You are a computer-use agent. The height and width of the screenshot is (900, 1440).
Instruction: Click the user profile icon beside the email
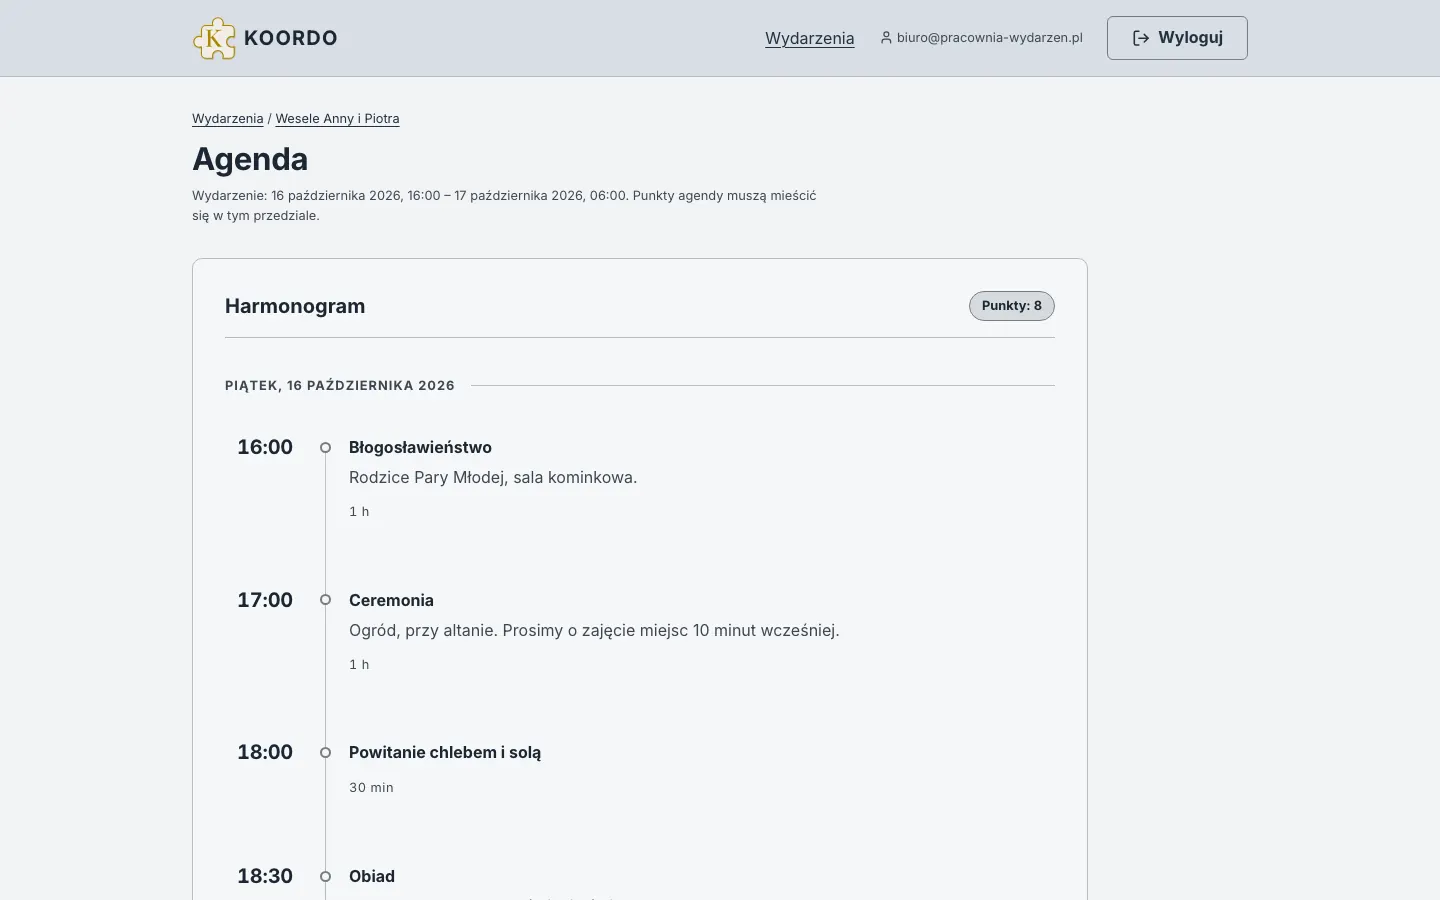[x=886, y=38]
